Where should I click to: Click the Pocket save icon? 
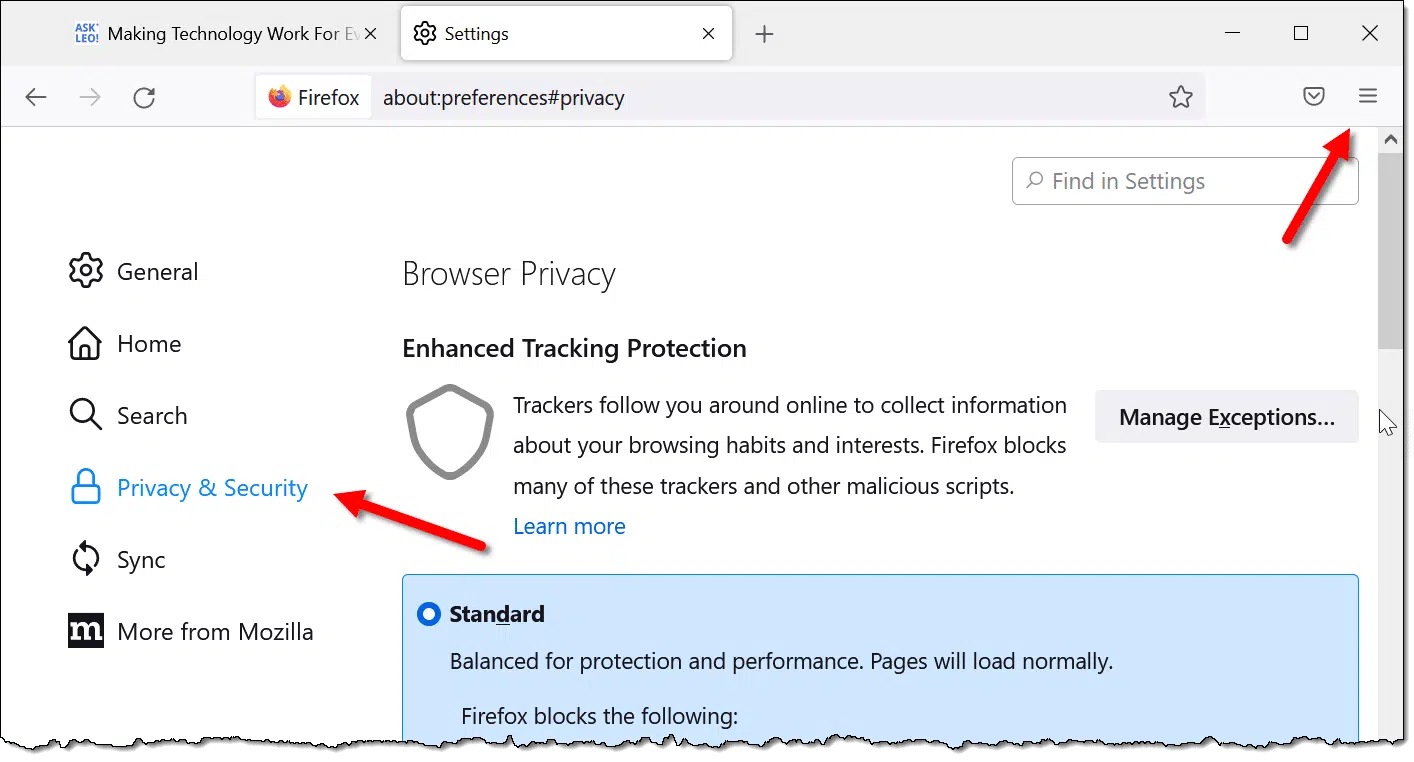click(x=1314, y=97)
